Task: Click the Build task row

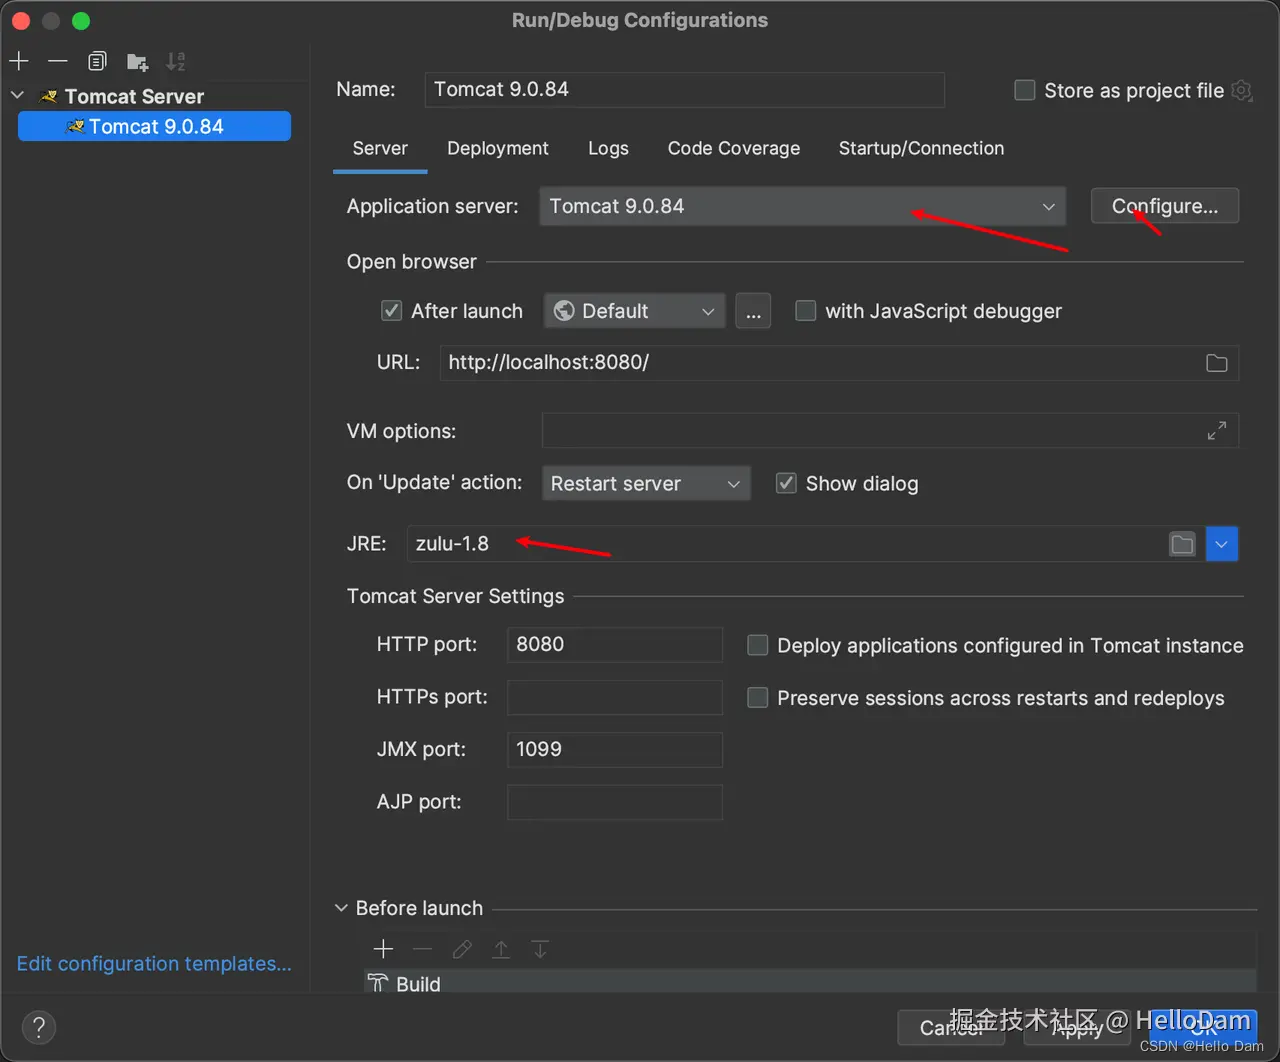Action: coord(810,983)
